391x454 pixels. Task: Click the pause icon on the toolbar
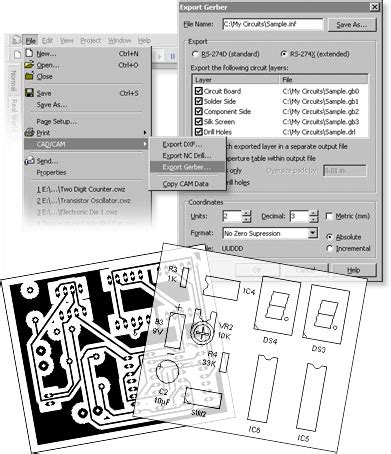pos(173,56)
